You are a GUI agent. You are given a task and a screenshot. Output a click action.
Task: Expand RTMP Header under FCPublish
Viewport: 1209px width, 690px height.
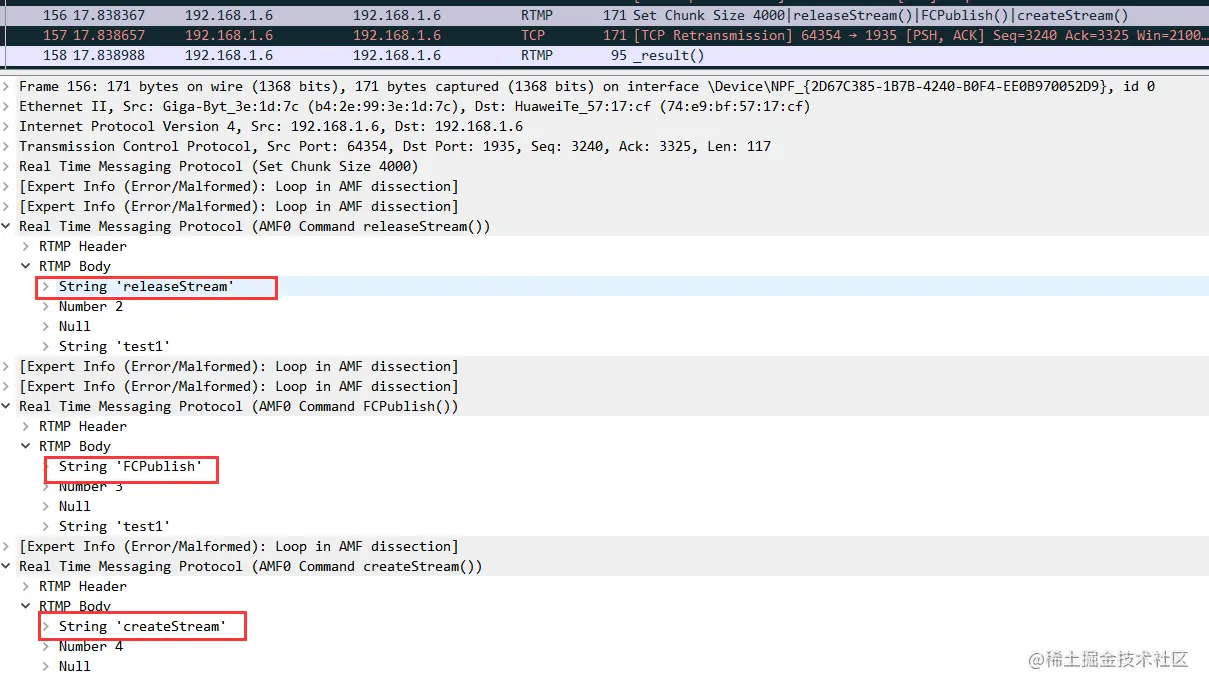tap(26, 426)
